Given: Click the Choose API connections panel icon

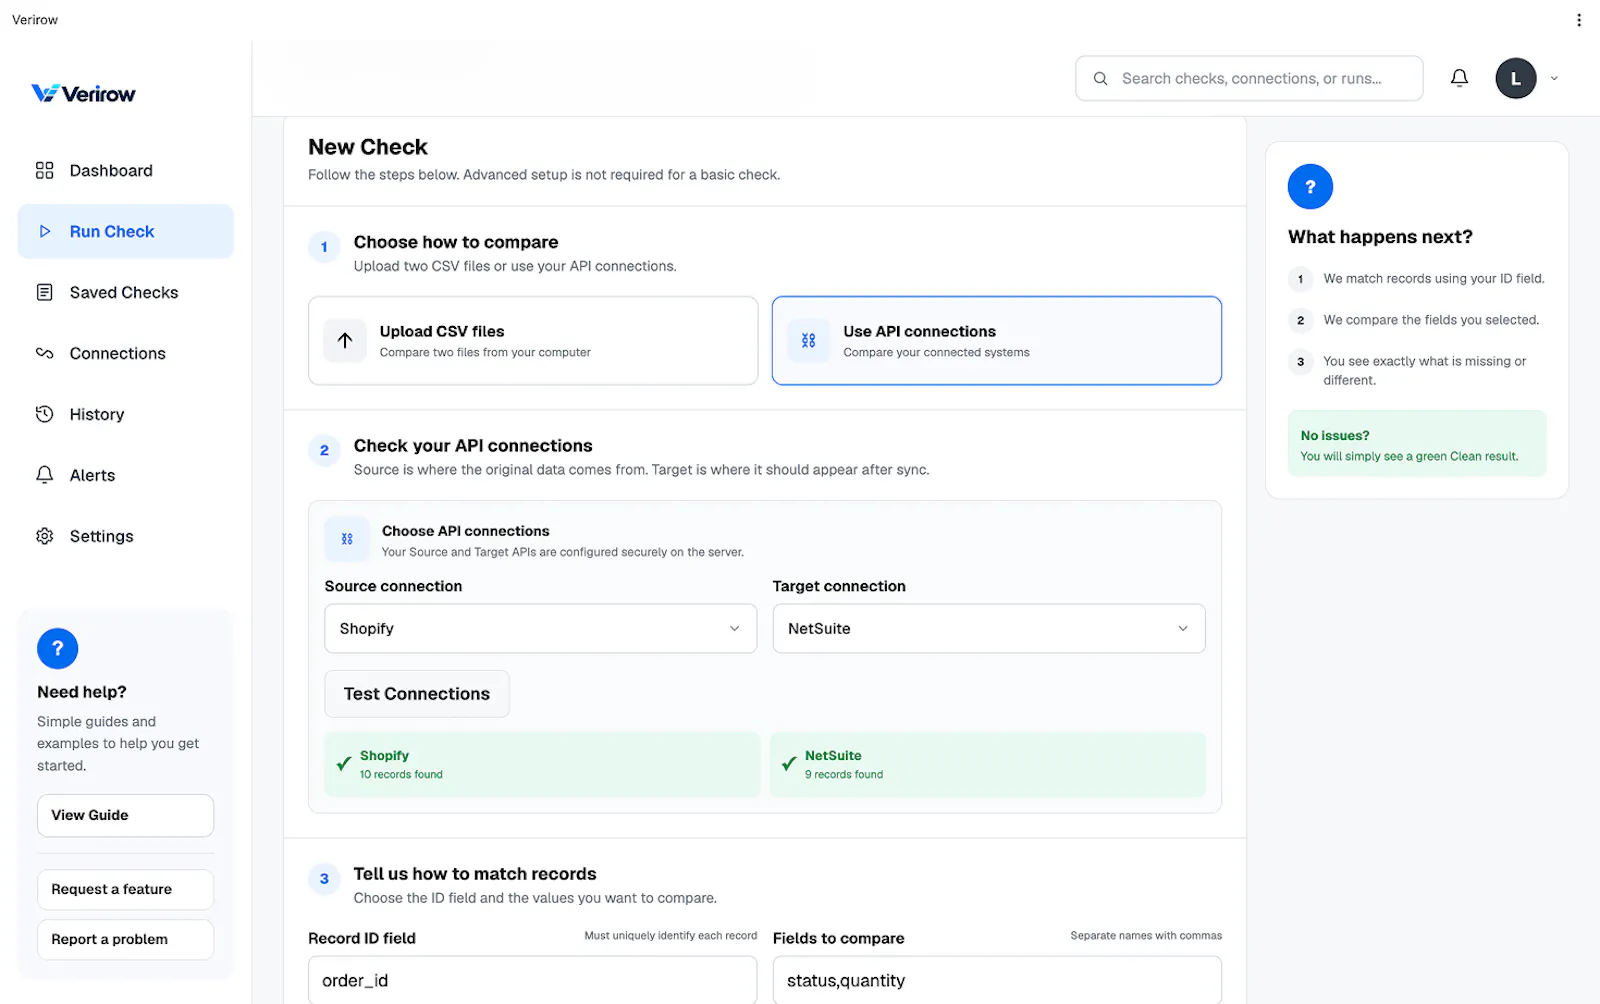Looking at the screenshot, I should coord(347,539).
